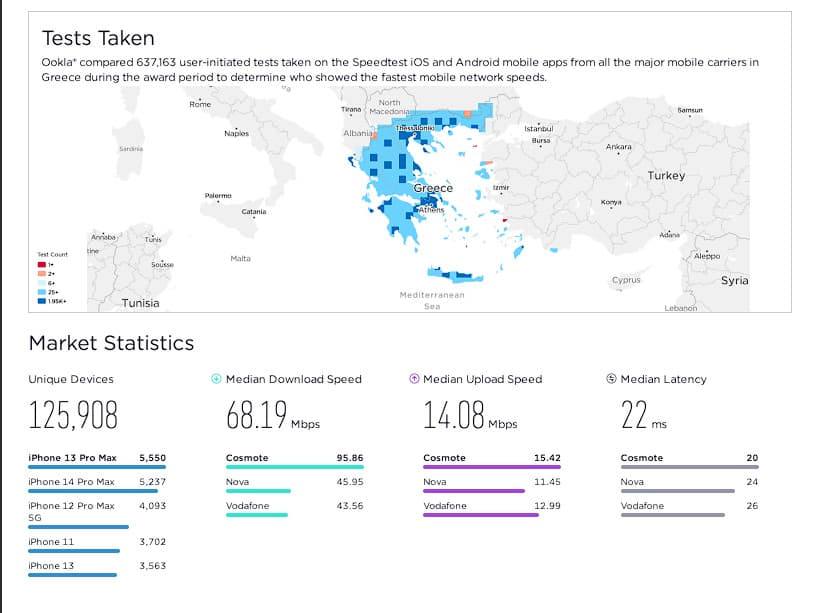Click the 15.42 upload speed value

(547, 458)
